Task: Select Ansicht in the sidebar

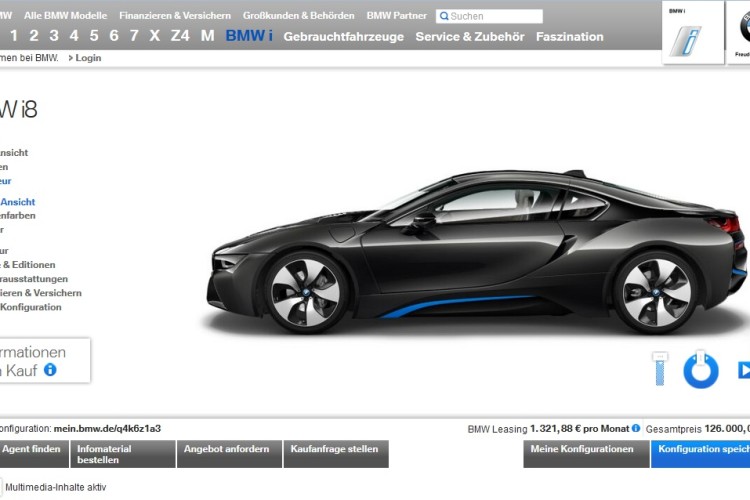Action: coord(17,202)
